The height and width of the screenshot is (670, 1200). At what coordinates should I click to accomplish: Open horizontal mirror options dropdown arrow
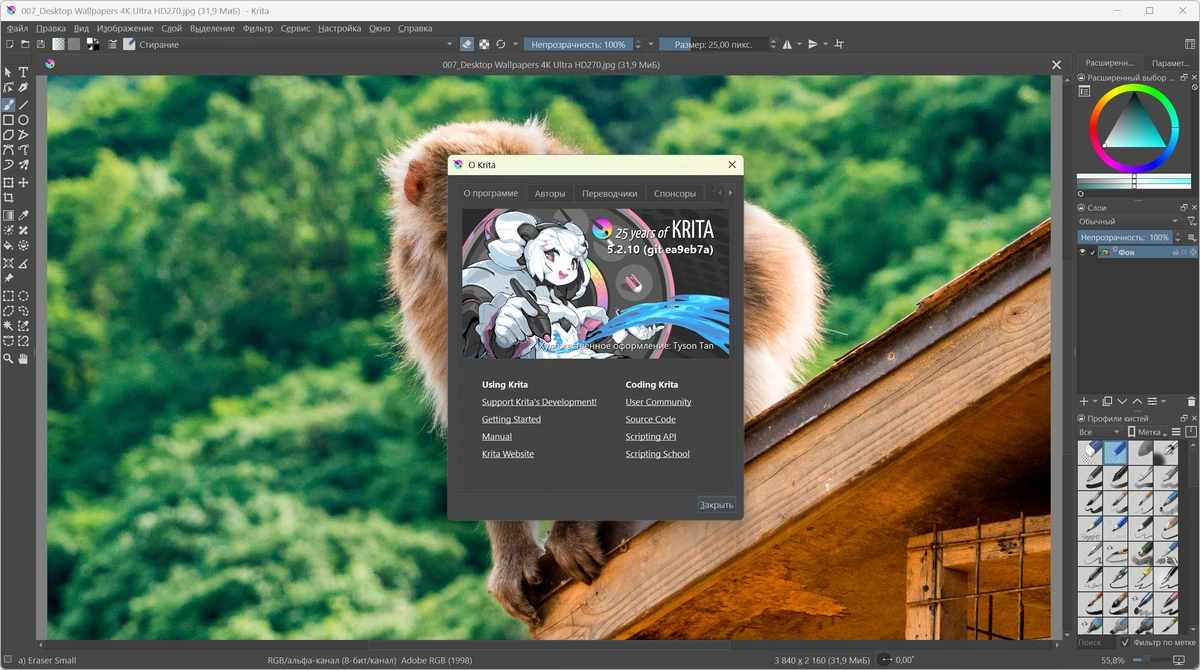pyautogui.click(x=798, y=44)
